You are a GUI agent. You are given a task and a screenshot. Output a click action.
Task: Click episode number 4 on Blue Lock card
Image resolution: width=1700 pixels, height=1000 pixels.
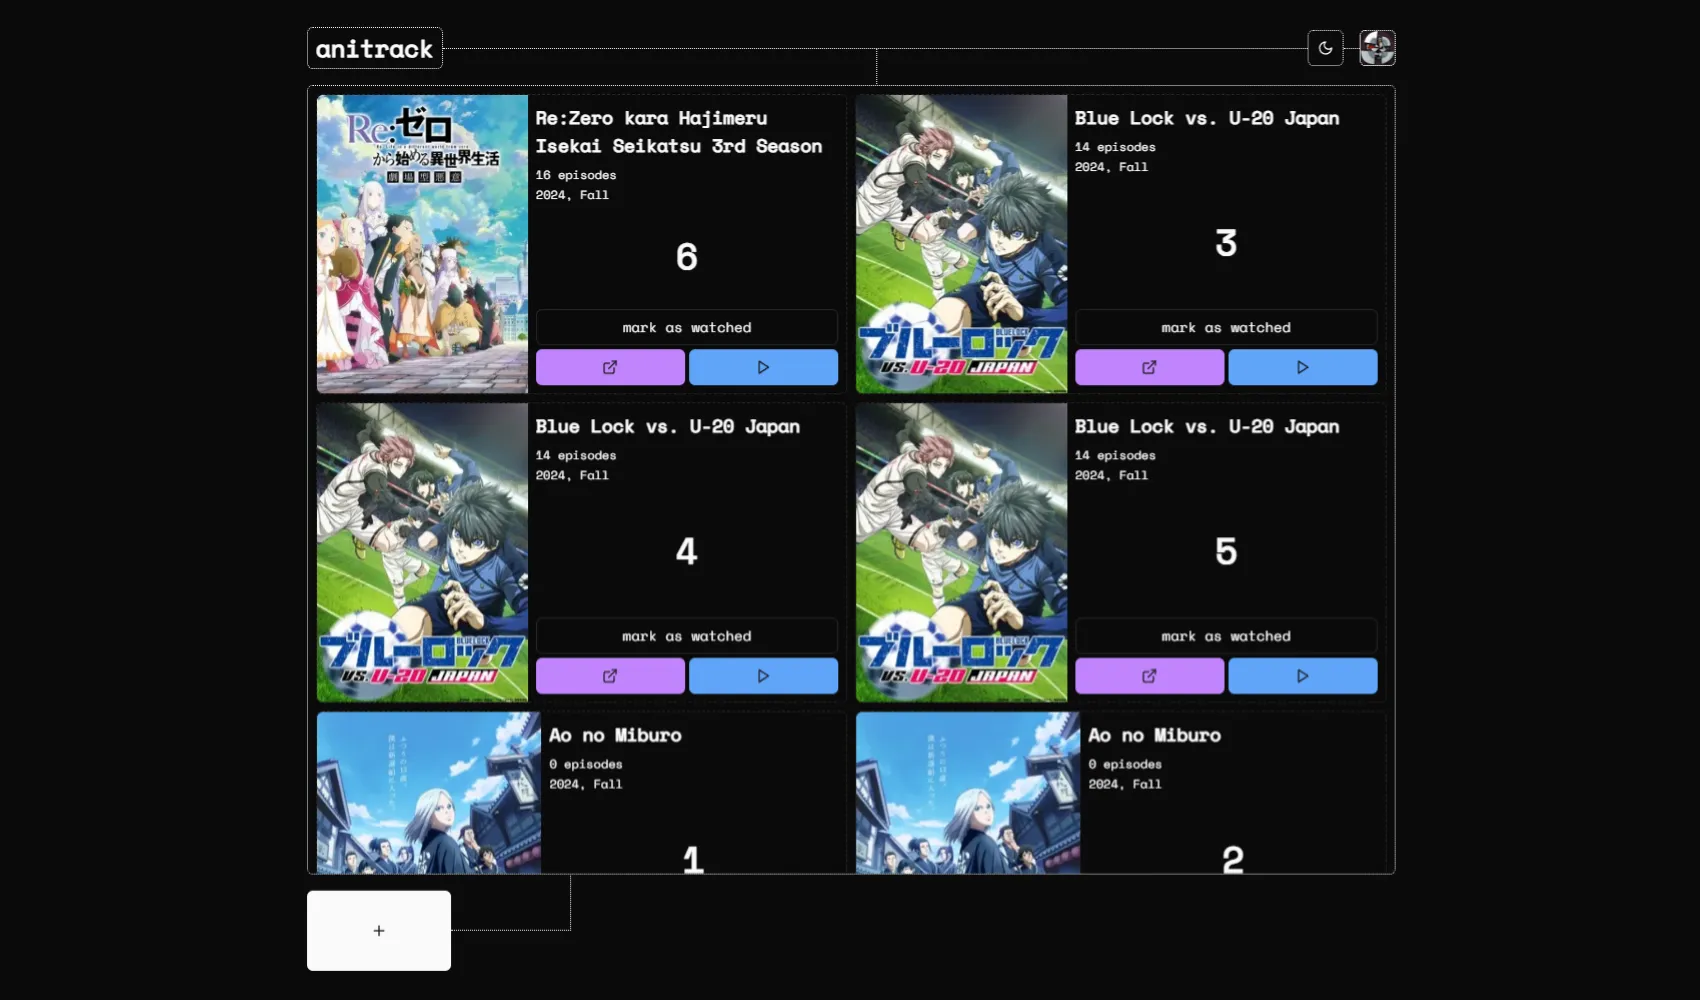click(687, 551)
